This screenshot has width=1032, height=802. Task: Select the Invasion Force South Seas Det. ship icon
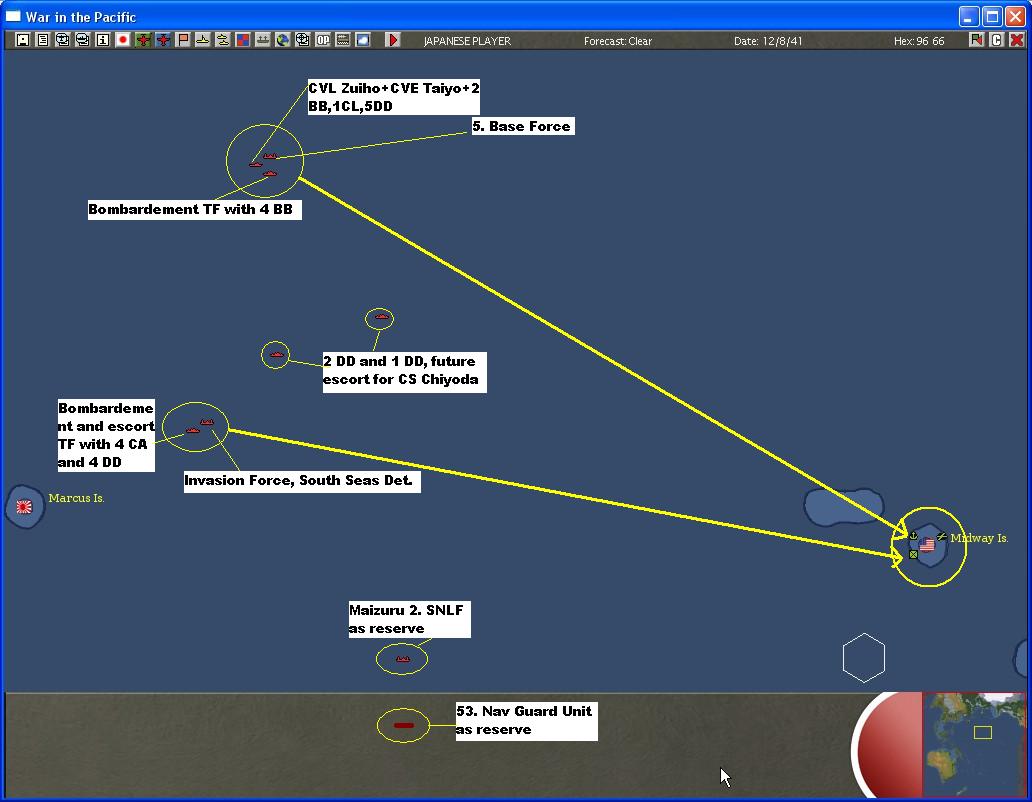pos(207,422)
